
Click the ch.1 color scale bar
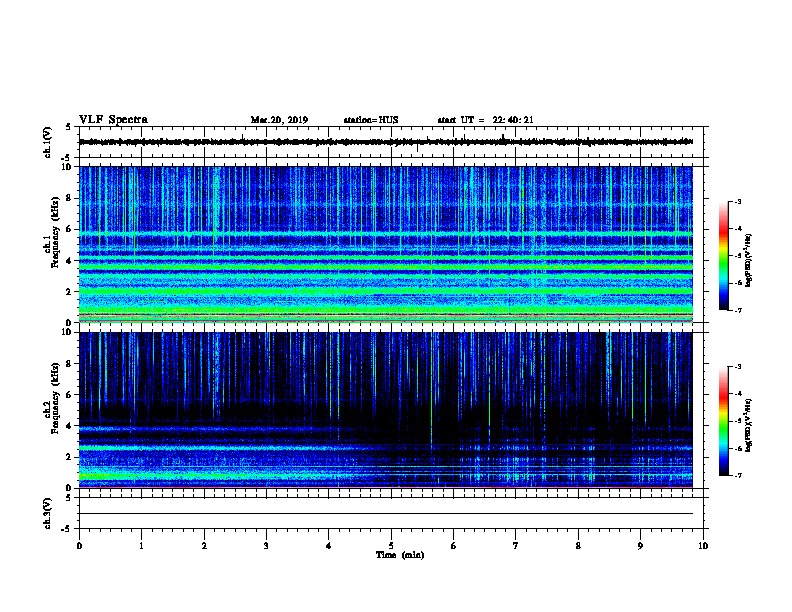coord(724,256)
